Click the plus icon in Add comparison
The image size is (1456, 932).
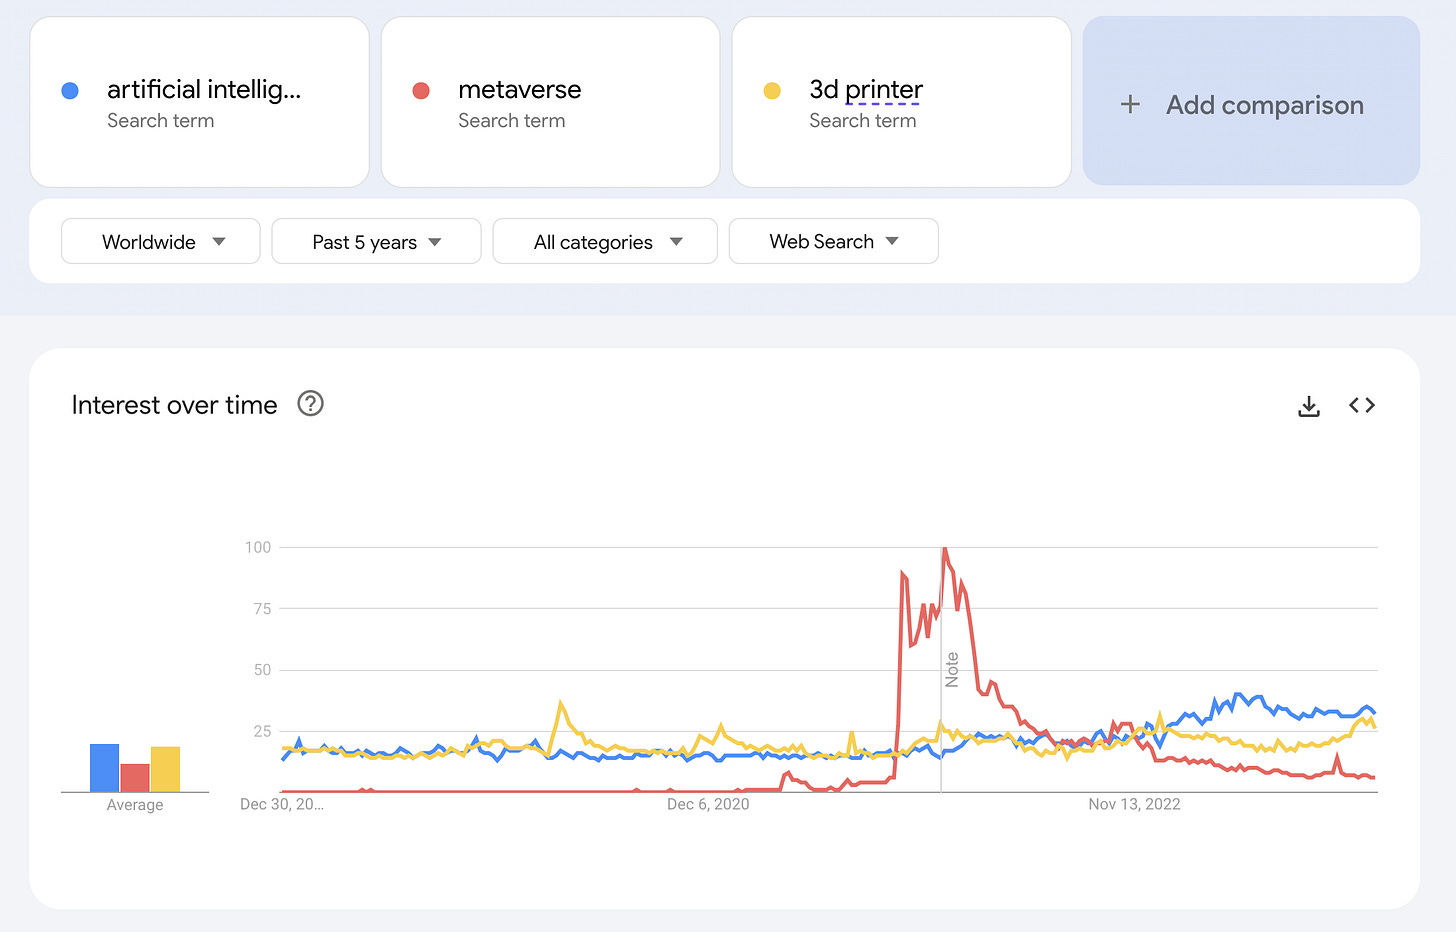[1130, 104]
